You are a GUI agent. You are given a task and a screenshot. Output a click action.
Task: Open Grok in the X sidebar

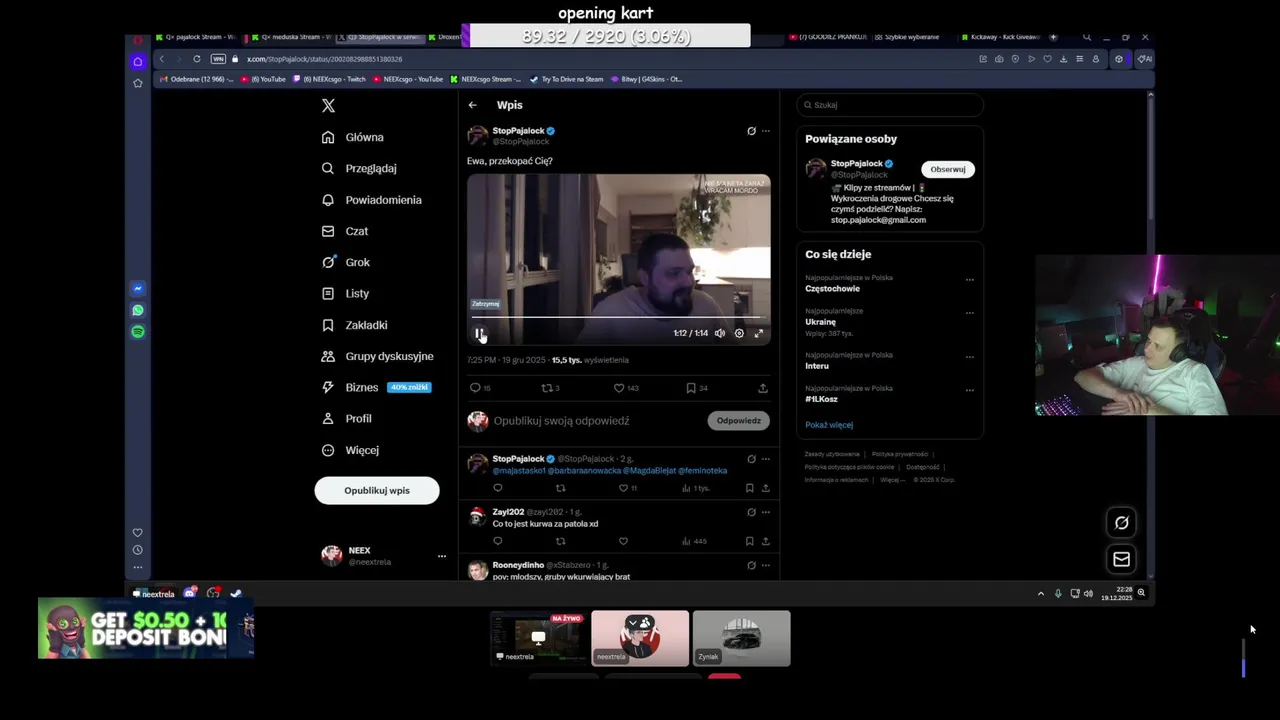(346, 262)
